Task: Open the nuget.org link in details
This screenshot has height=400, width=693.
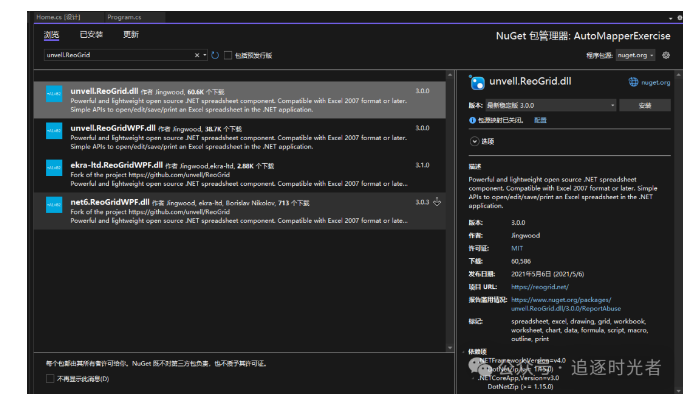Action: pos(655,82)
